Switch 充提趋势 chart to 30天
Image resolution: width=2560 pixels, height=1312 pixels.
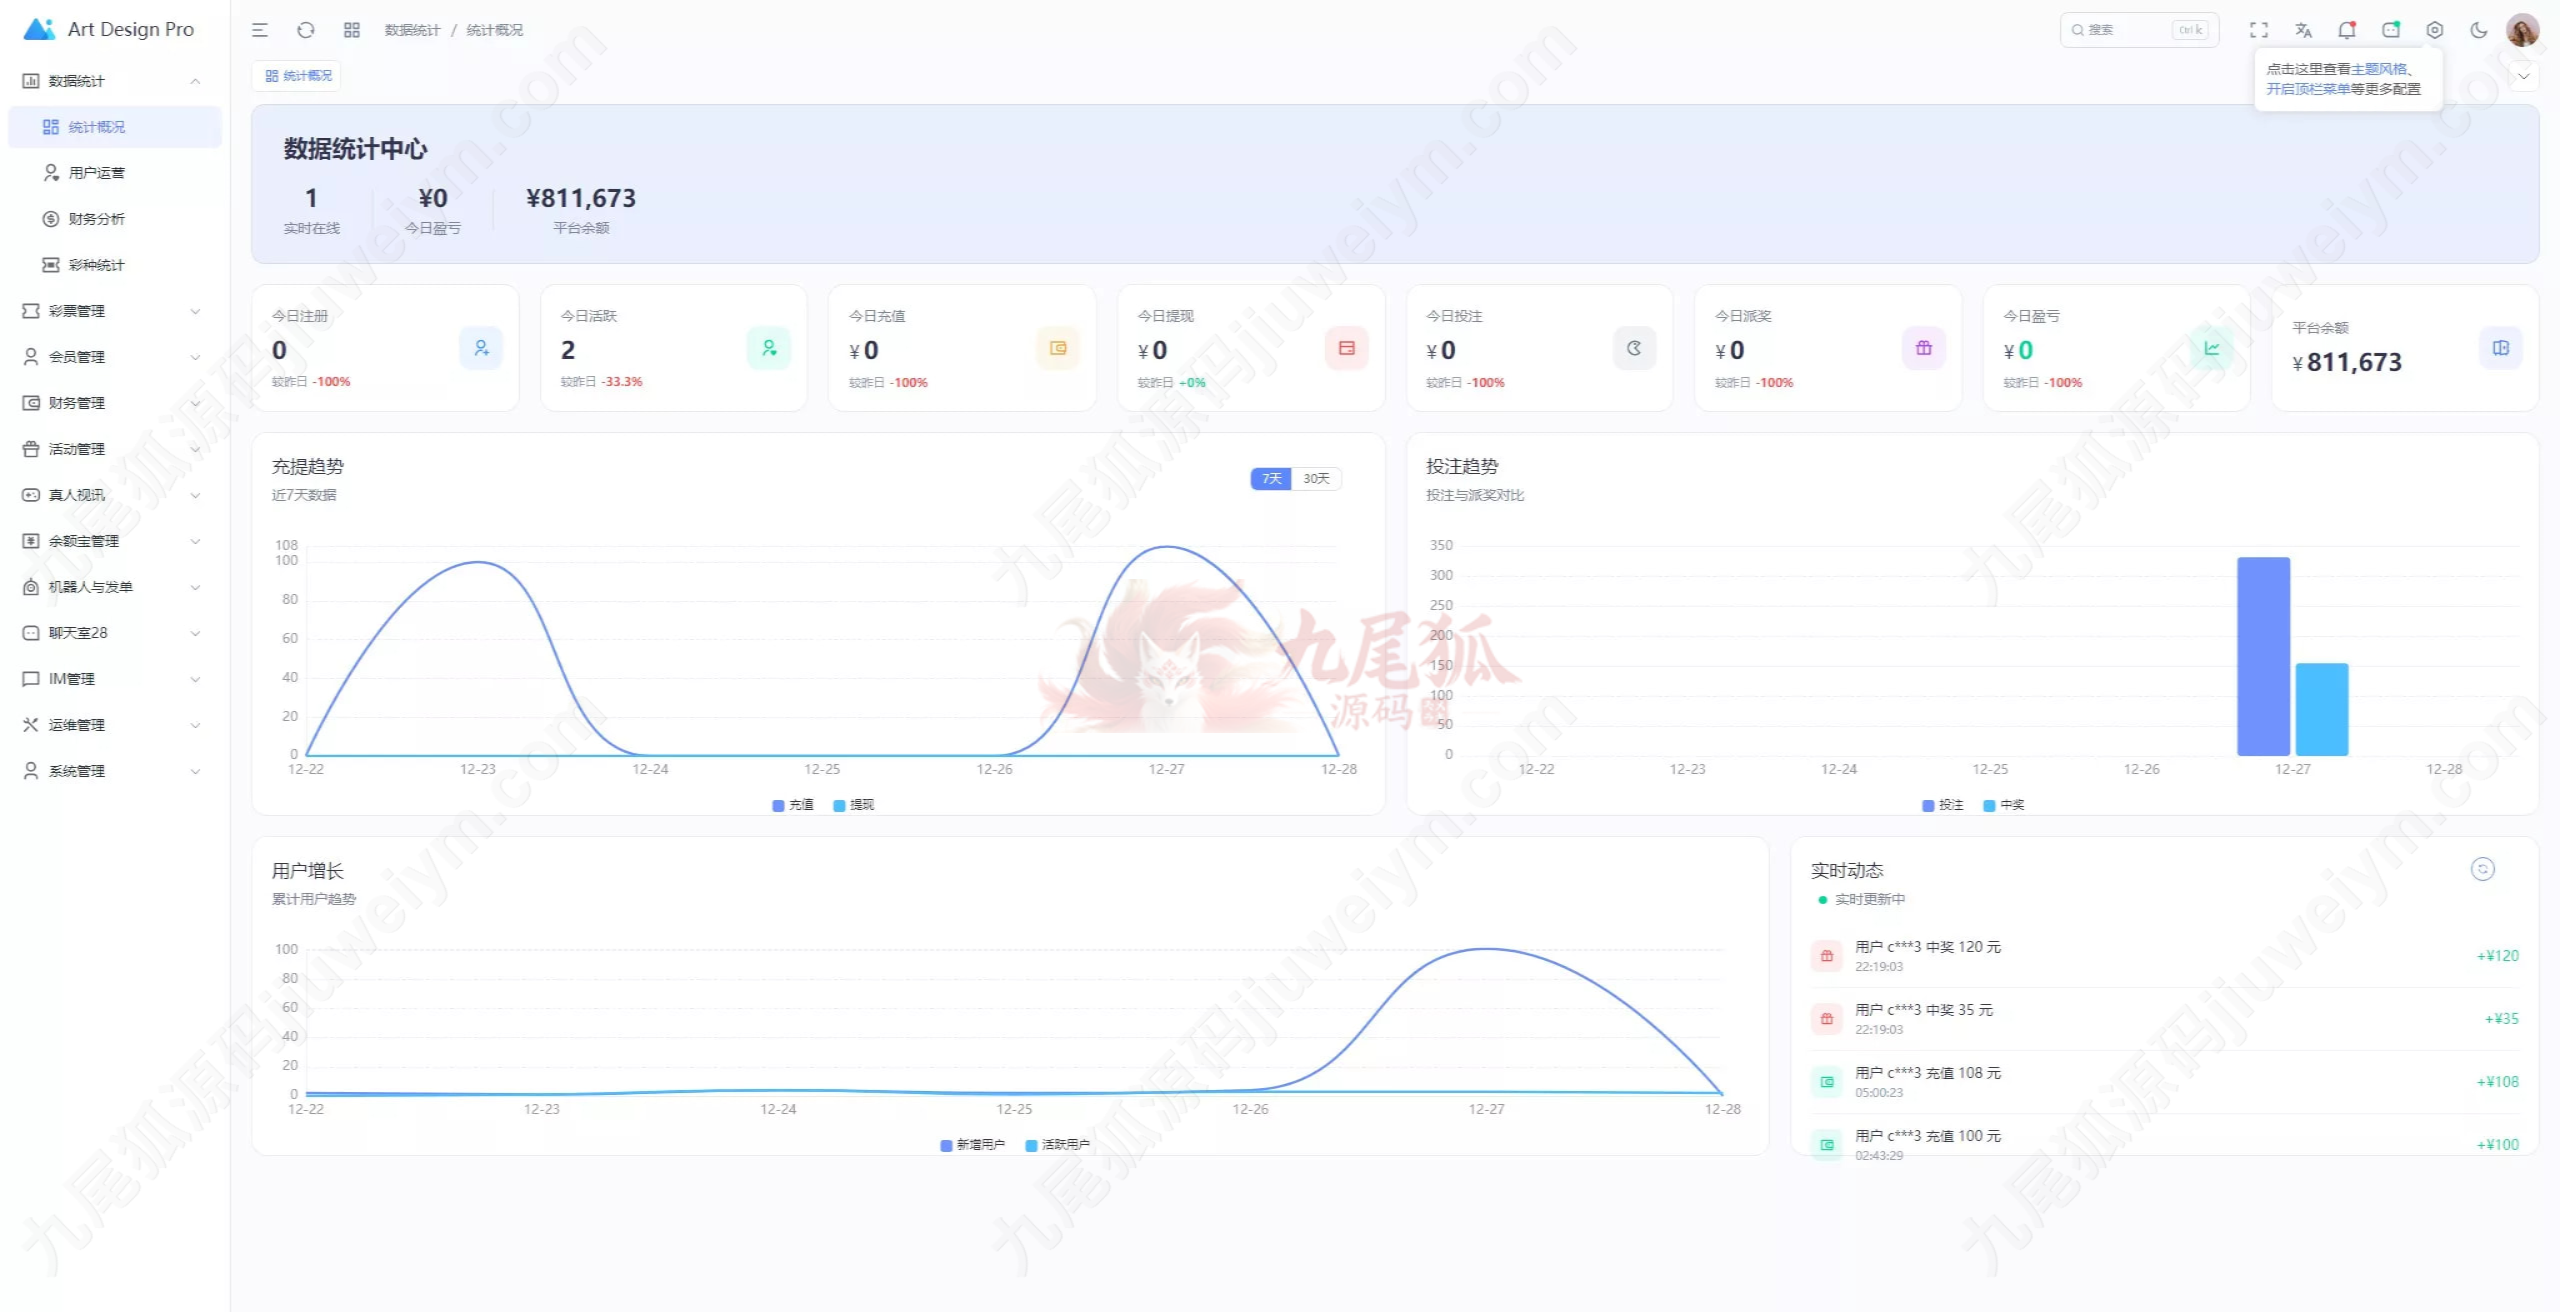coord(1316,479)
